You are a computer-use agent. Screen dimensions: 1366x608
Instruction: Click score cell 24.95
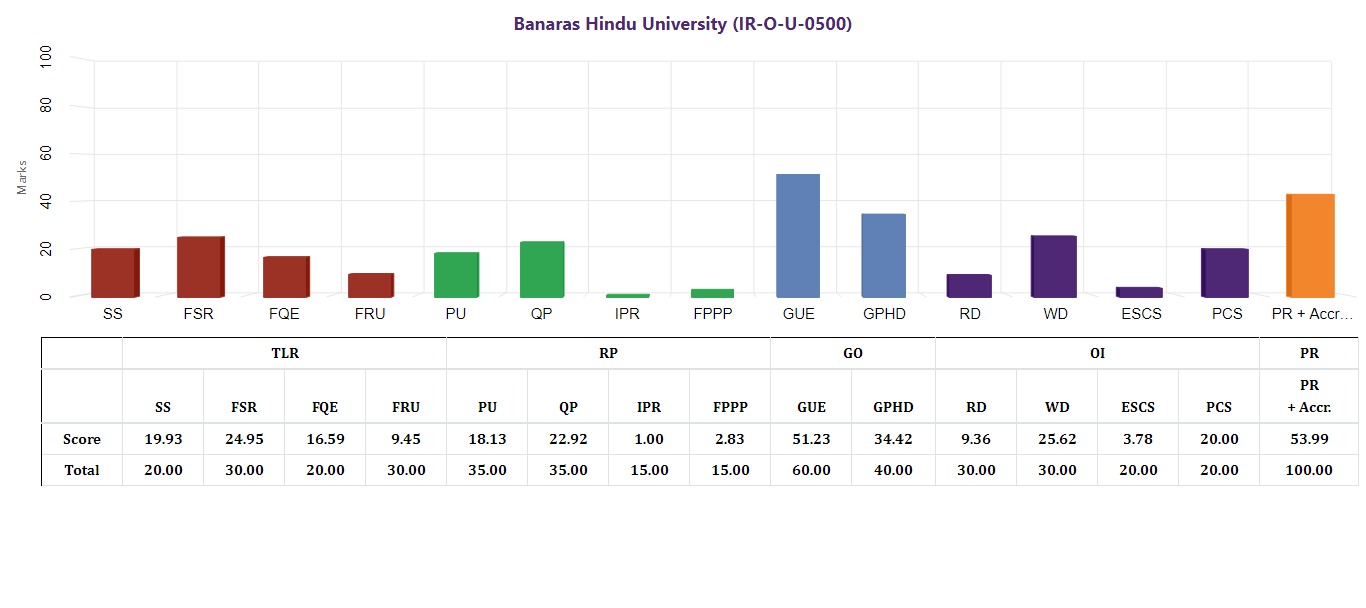click(x=244, y=439)
